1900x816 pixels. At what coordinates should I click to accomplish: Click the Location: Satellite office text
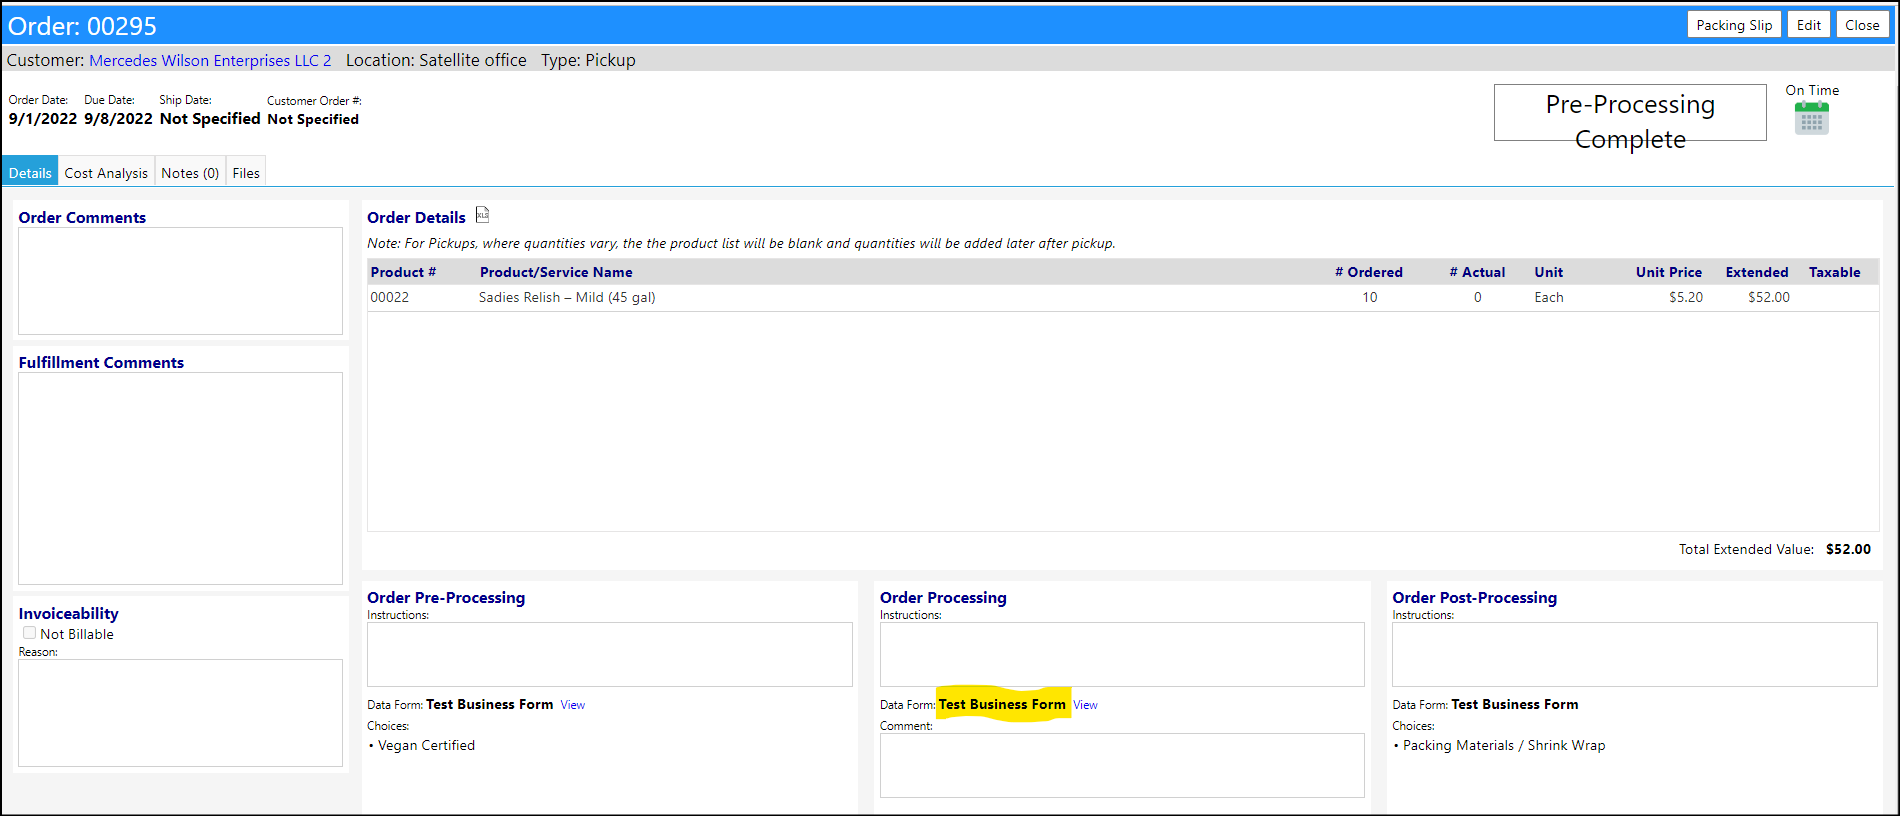tap(436, 60)
